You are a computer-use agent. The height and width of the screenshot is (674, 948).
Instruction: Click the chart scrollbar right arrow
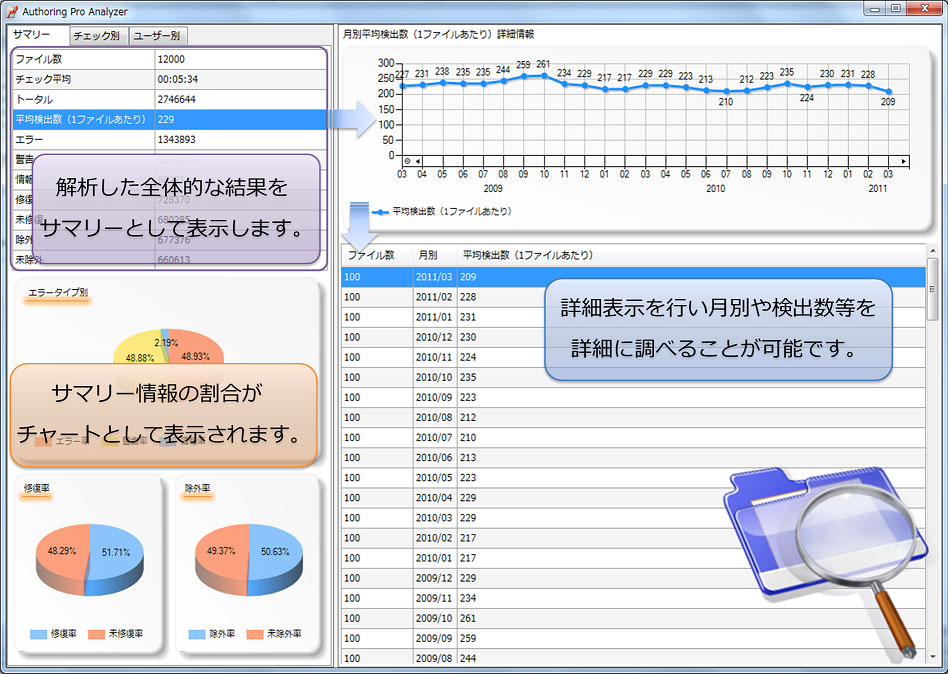click(904, 160)
